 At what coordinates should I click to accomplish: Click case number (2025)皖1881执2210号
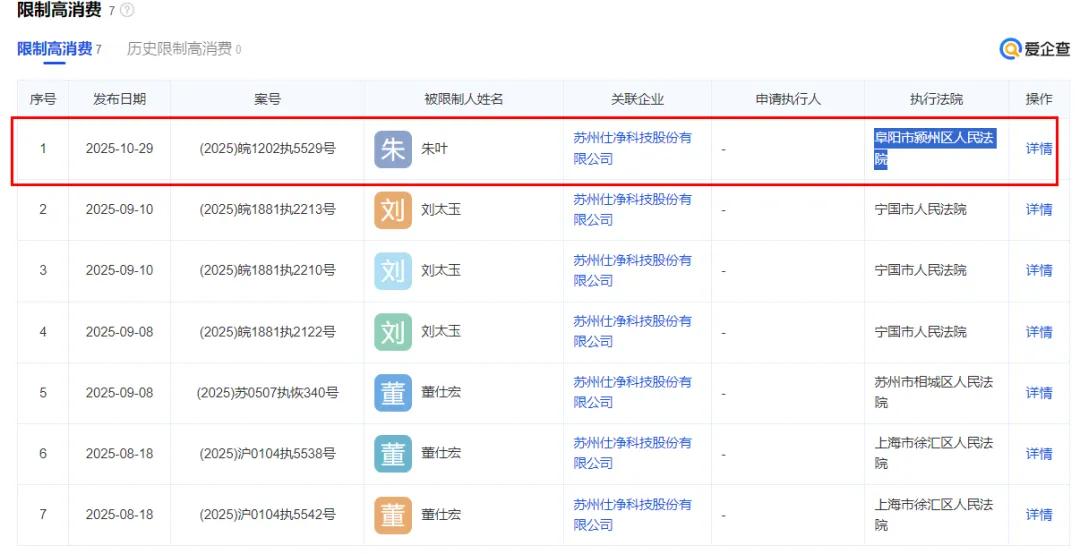267,270
